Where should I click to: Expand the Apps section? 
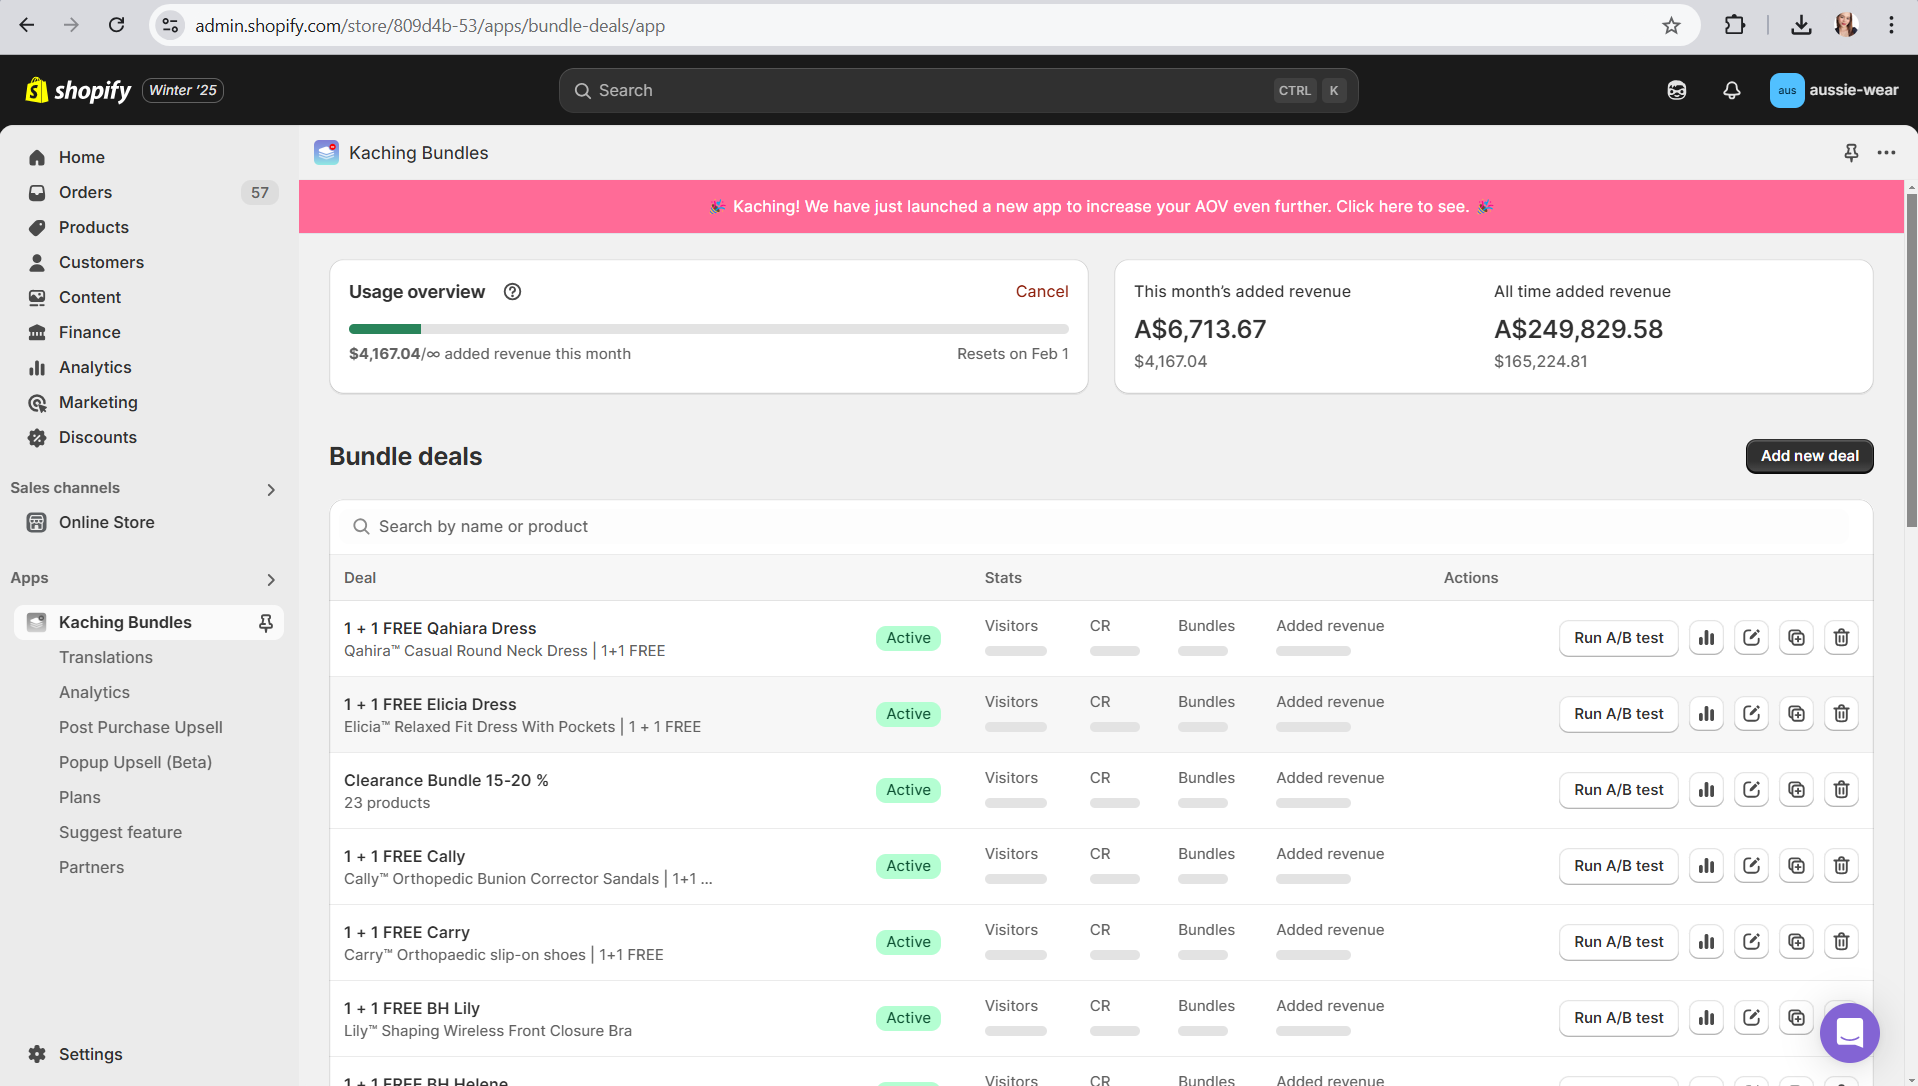pyautogui.click(x=271, y=580)
